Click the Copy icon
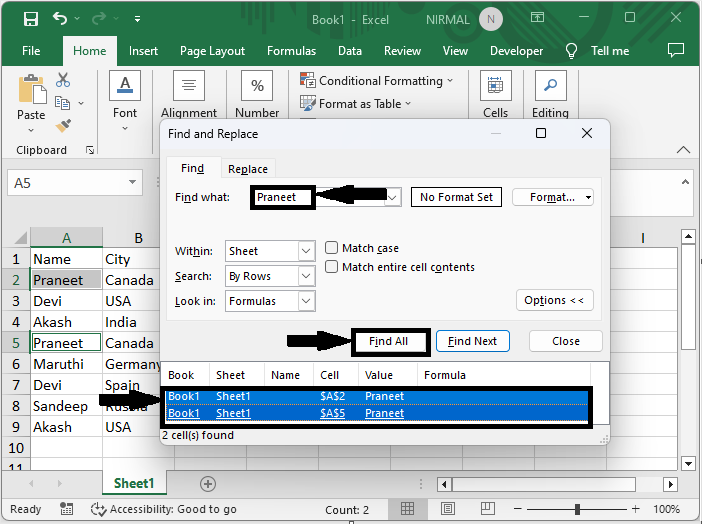 point(62,103)
